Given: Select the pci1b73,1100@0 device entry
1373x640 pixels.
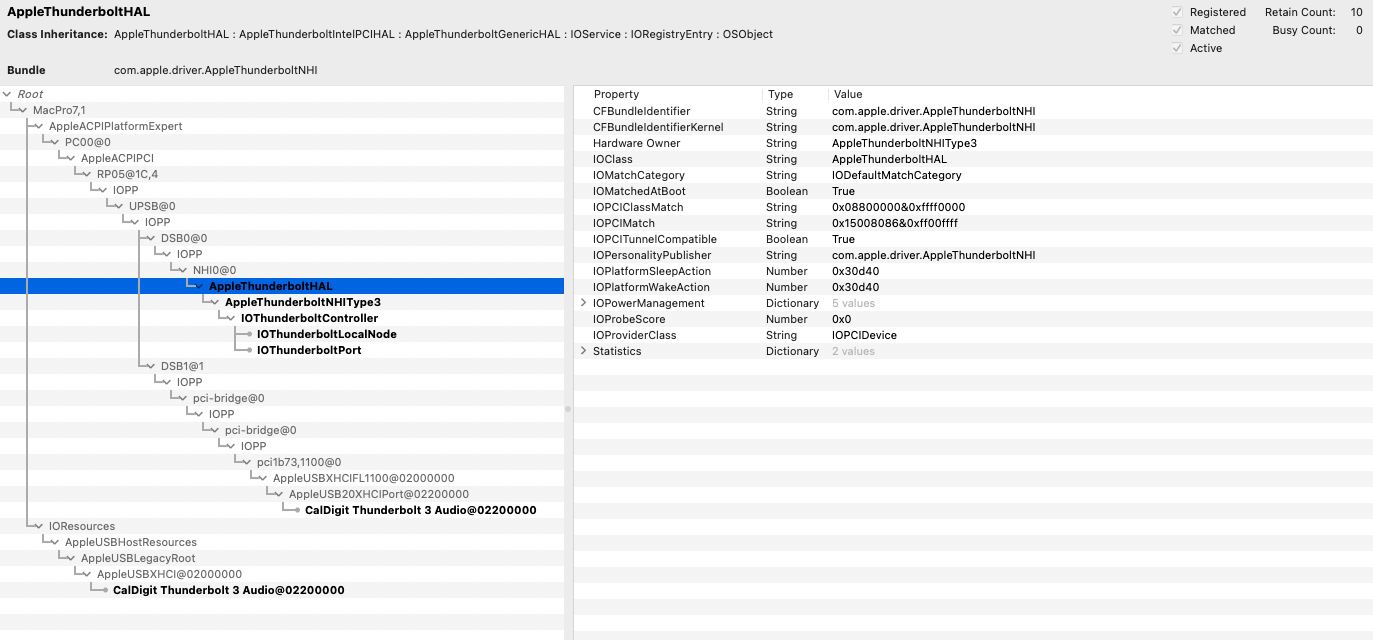Looking at the screenshot, I should pos(298,462).
